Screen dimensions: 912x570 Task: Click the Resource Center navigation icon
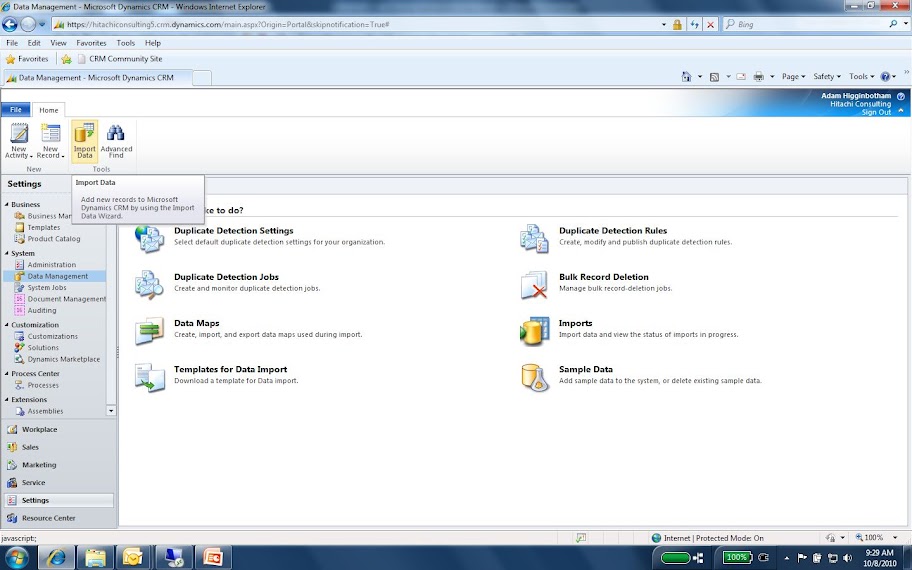click(12, 518)
